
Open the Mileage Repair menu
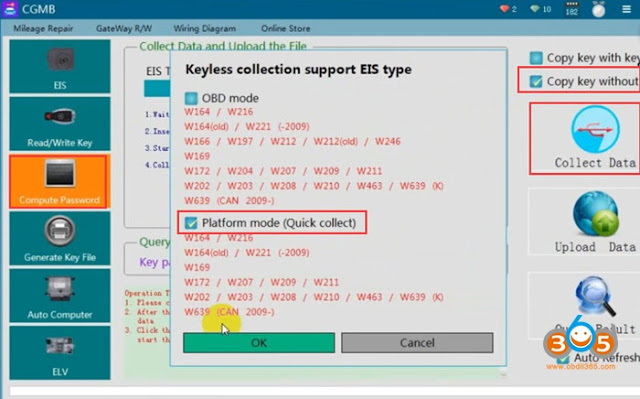click(43, 29)
